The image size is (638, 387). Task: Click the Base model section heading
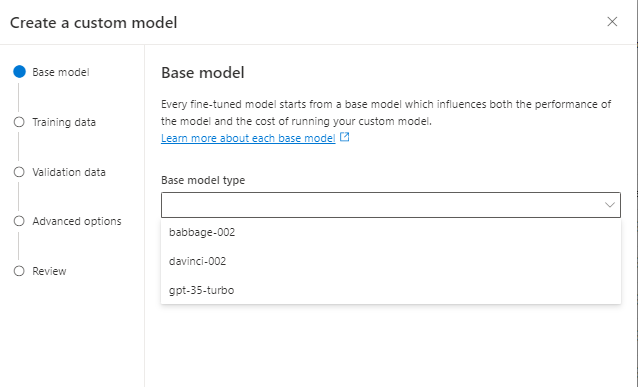pyautogui.click(x=203, y=73)
